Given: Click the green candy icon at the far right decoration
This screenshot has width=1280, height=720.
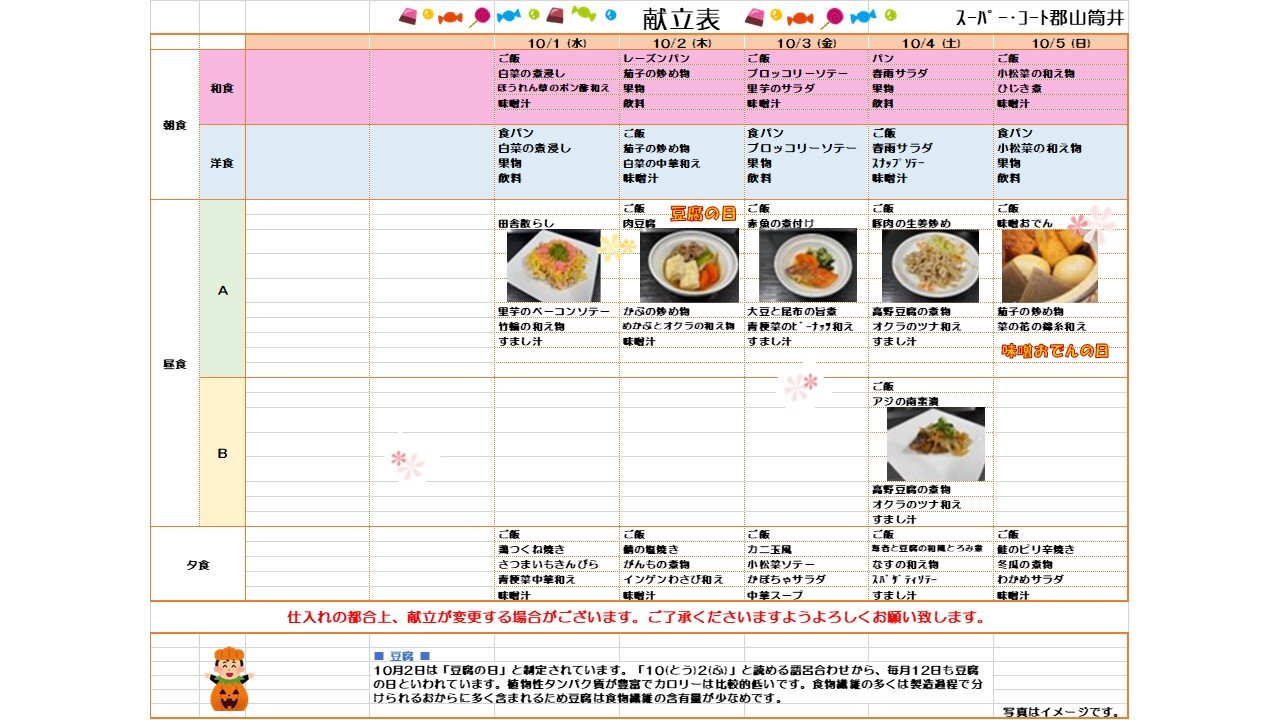Looking at the screenshot, I should click(890, 15).
